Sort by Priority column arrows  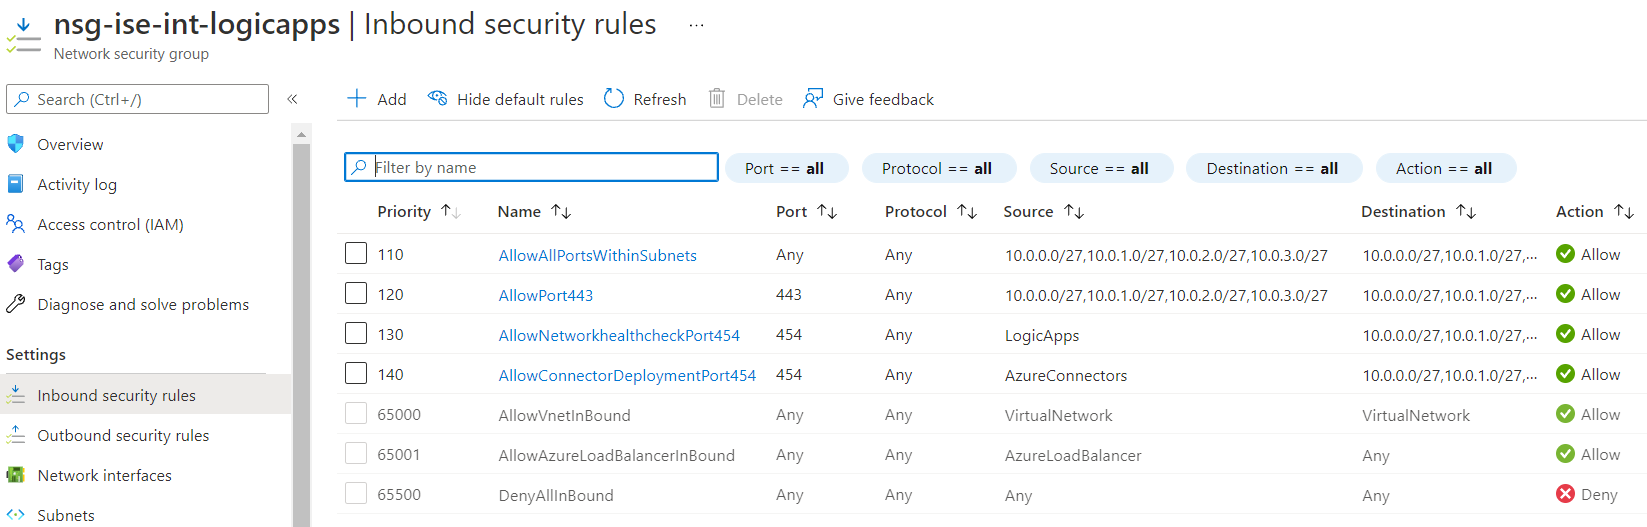click(x=451, y=211)
